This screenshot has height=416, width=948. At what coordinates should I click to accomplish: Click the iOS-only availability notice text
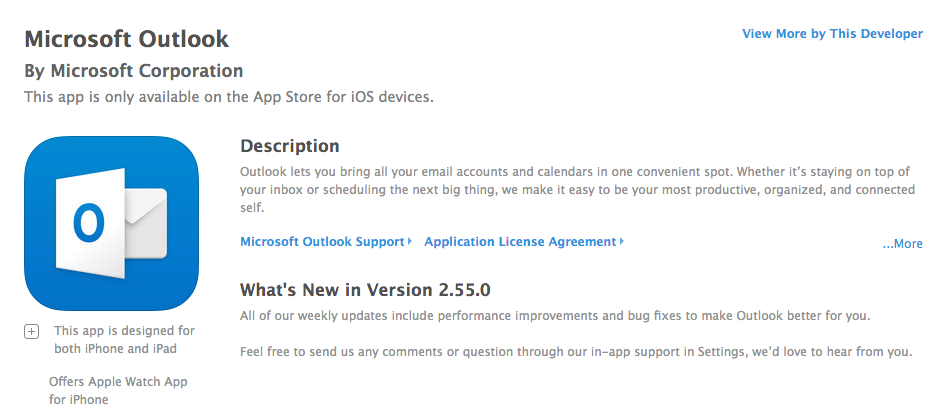pos(229,97)
